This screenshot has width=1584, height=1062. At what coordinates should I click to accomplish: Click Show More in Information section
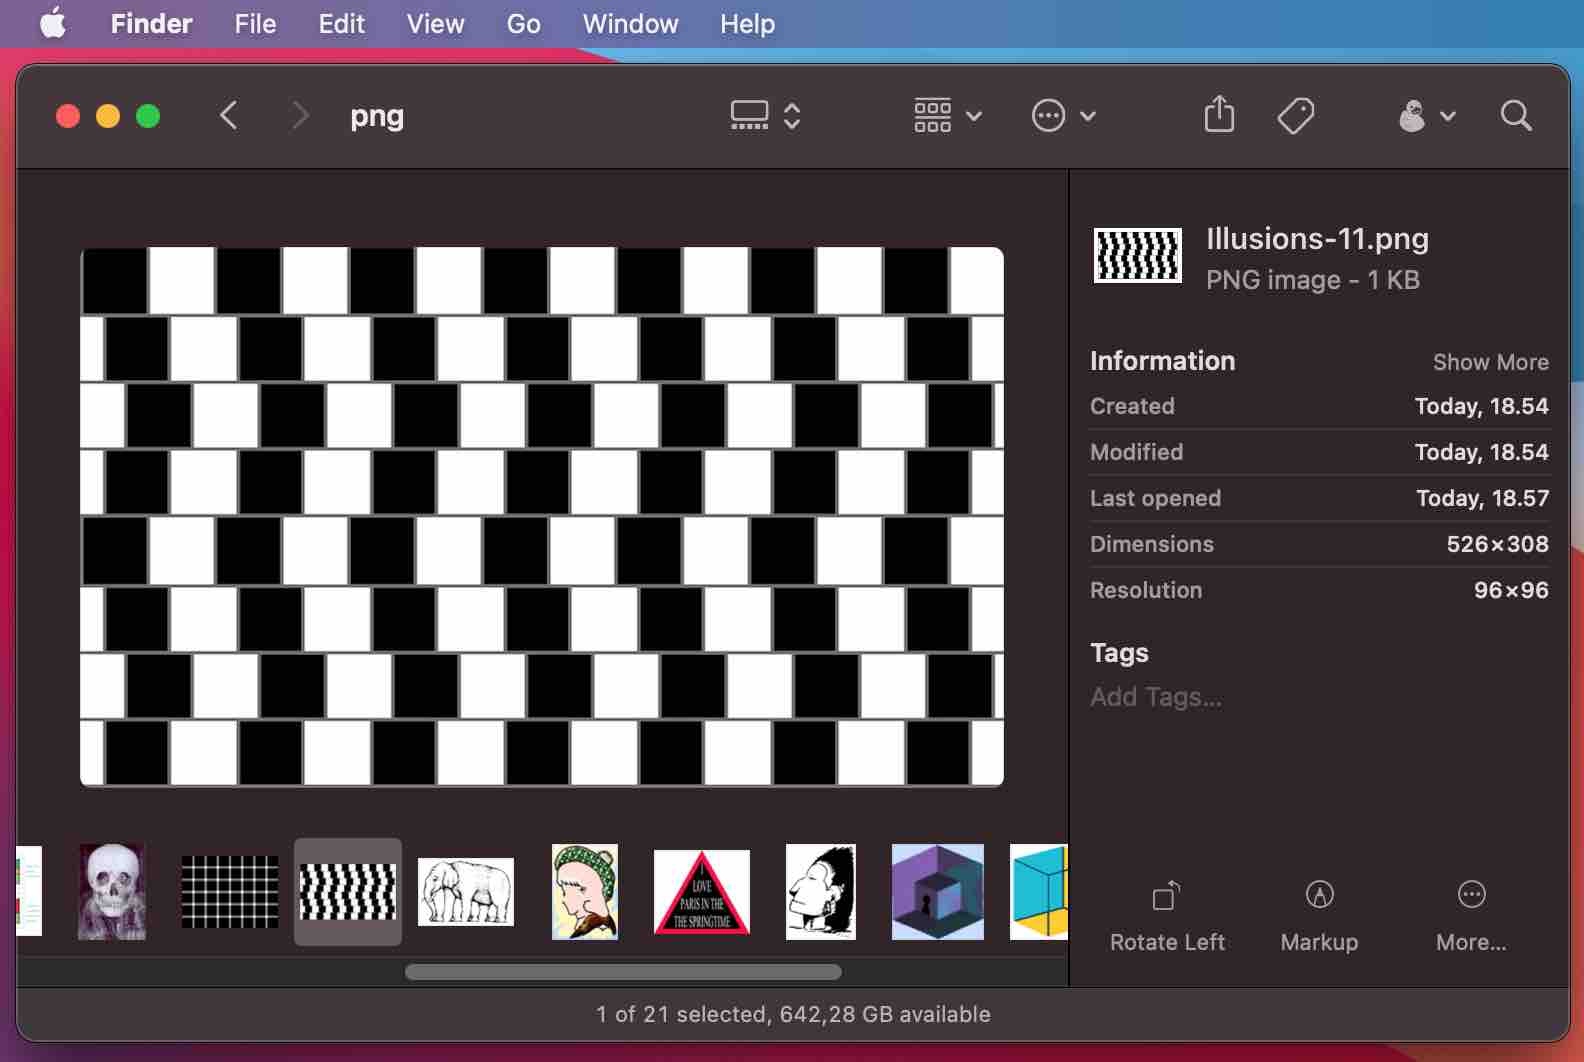(1490, 362)
